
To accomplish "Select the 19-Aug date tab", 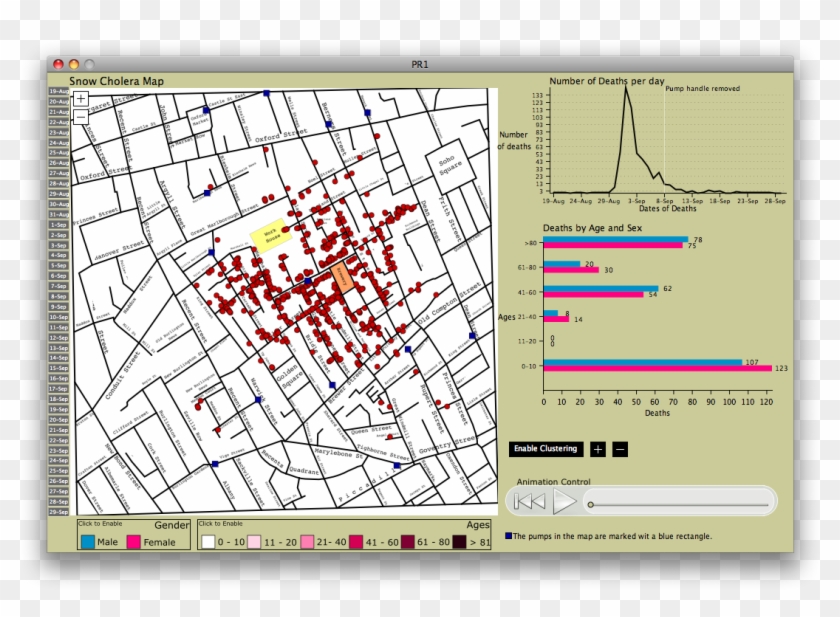I will point(58,91).
